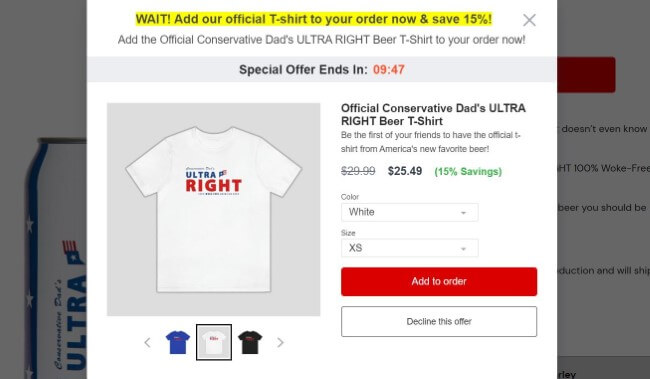Show next shirt thumbnail with right arrow

click(280, 343)
